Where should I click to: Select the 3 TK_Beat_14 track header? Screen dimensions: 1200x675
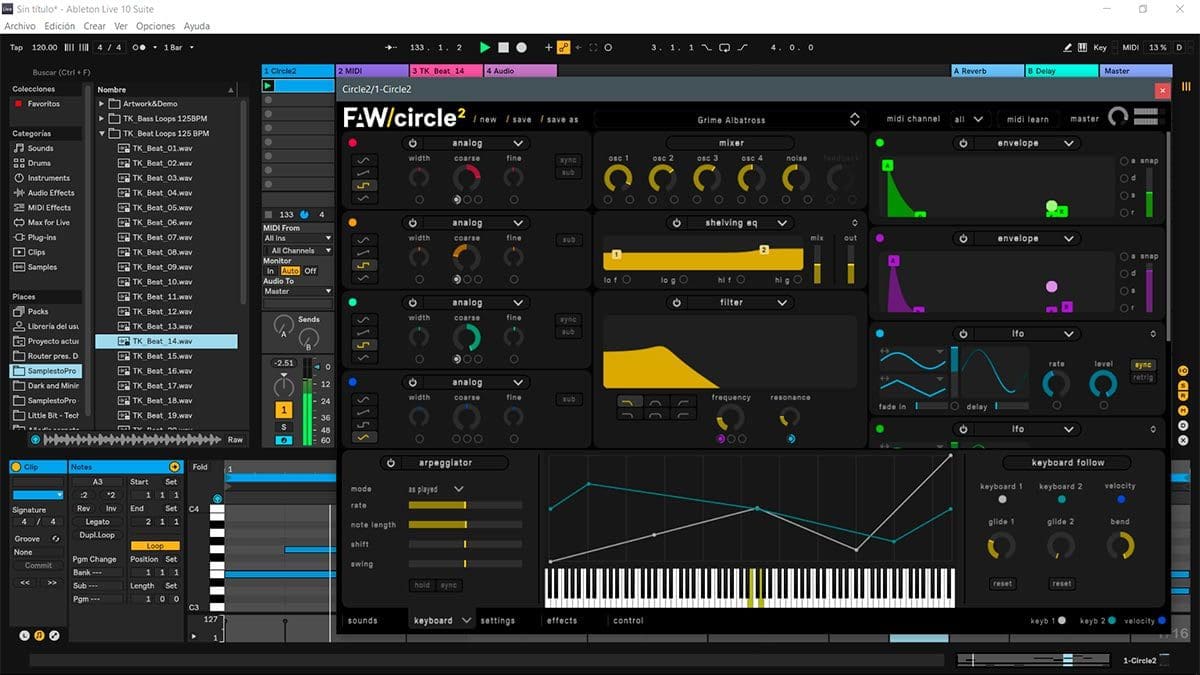(446, 71)
